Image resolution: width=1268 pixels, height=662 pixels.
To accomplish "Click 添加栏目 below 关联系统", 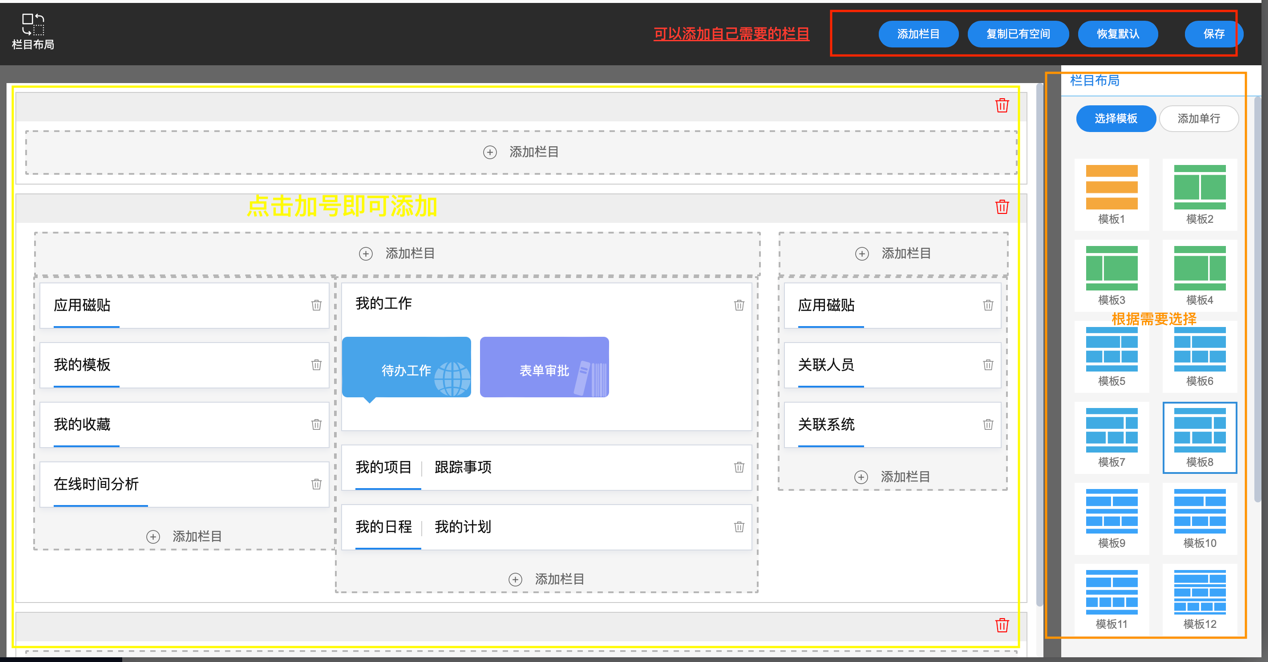I will (x=893, y=477).
